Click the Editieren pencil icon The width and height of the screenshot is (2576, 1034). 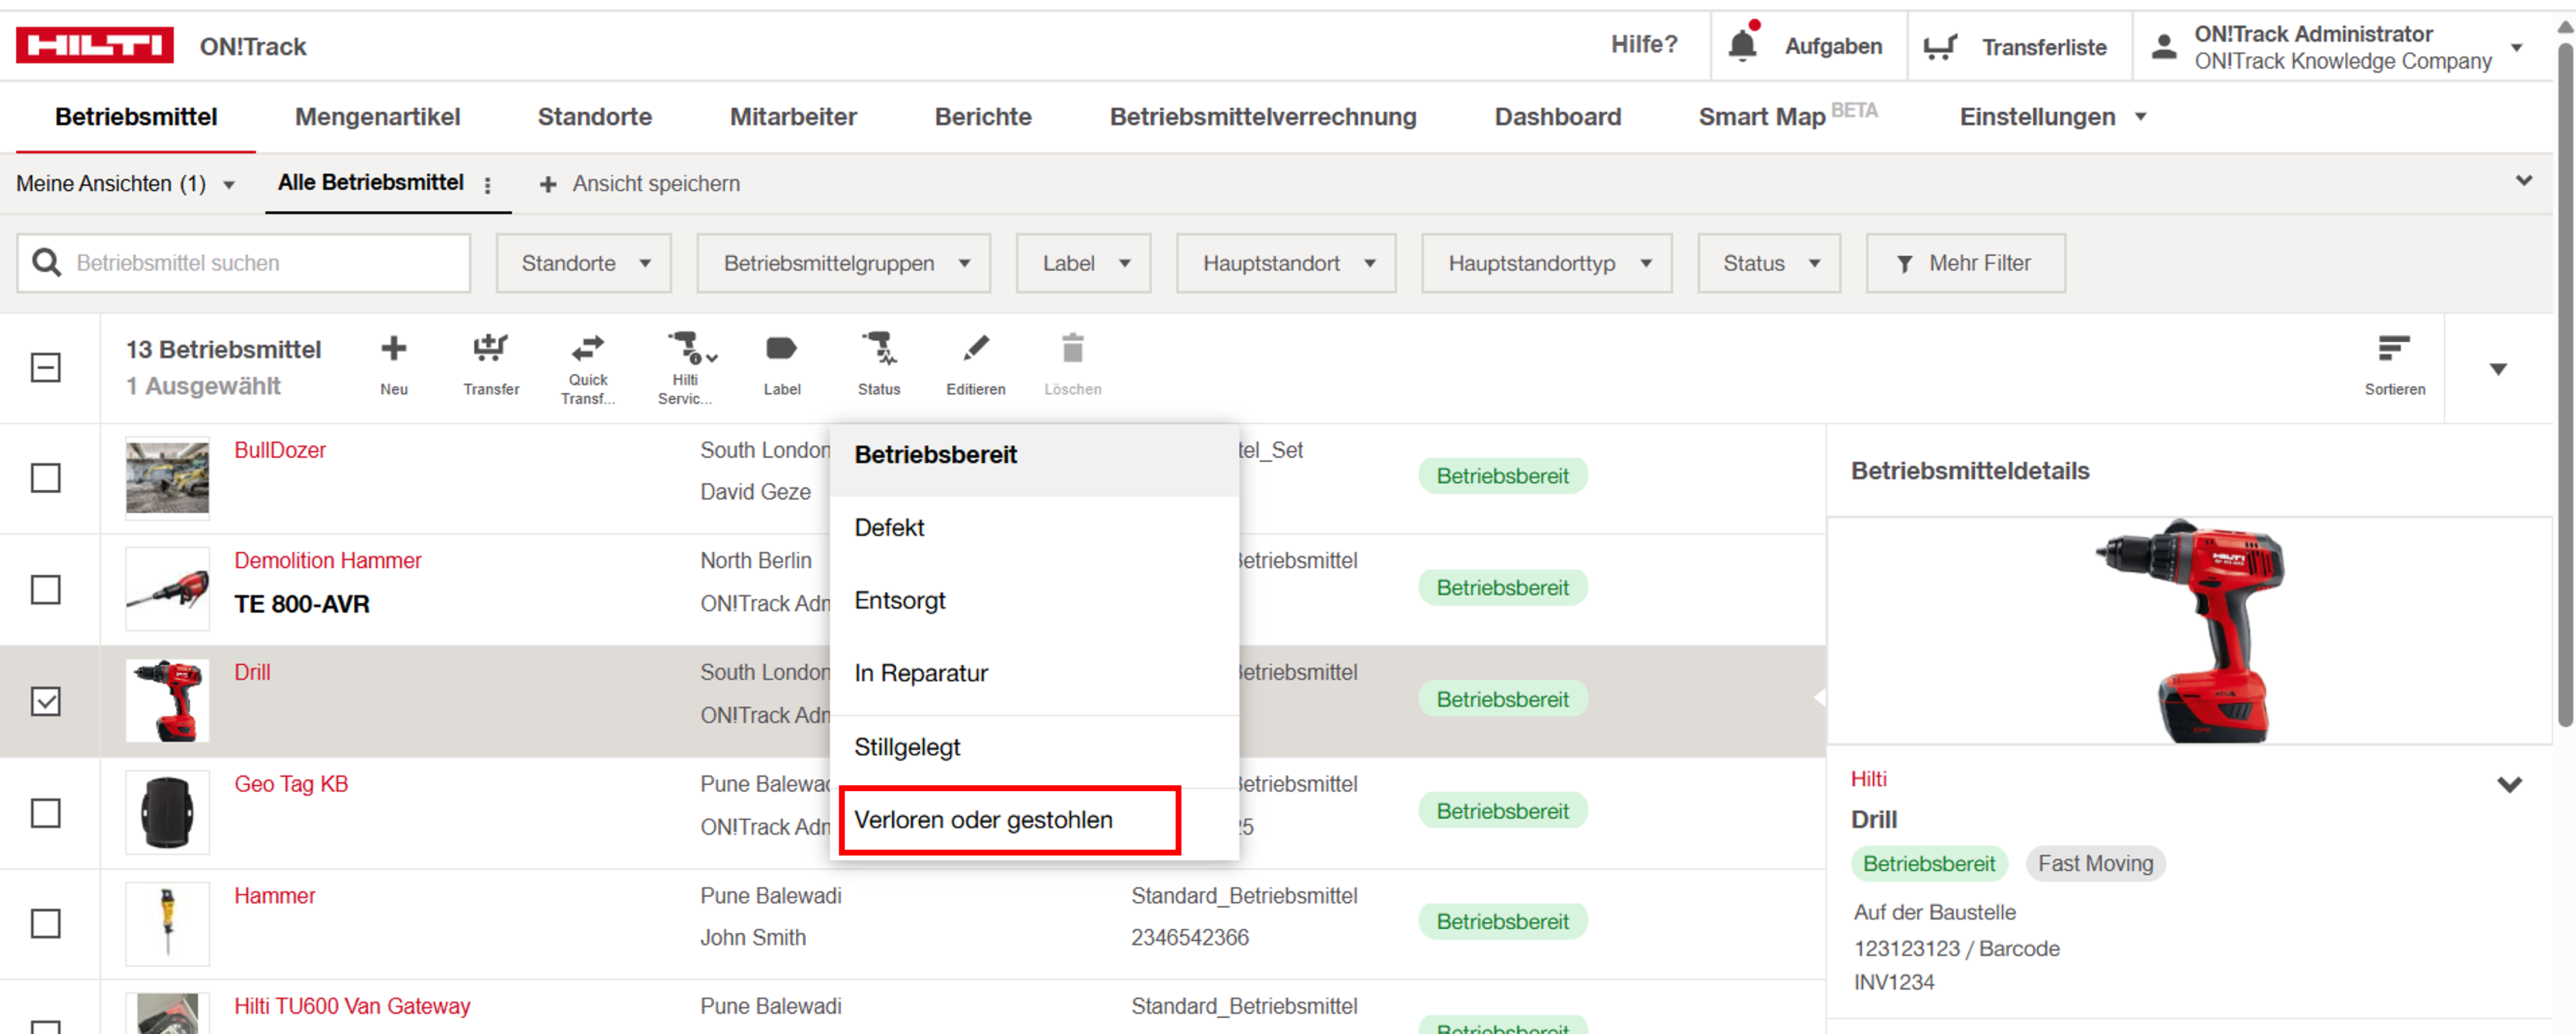point(975,348)
